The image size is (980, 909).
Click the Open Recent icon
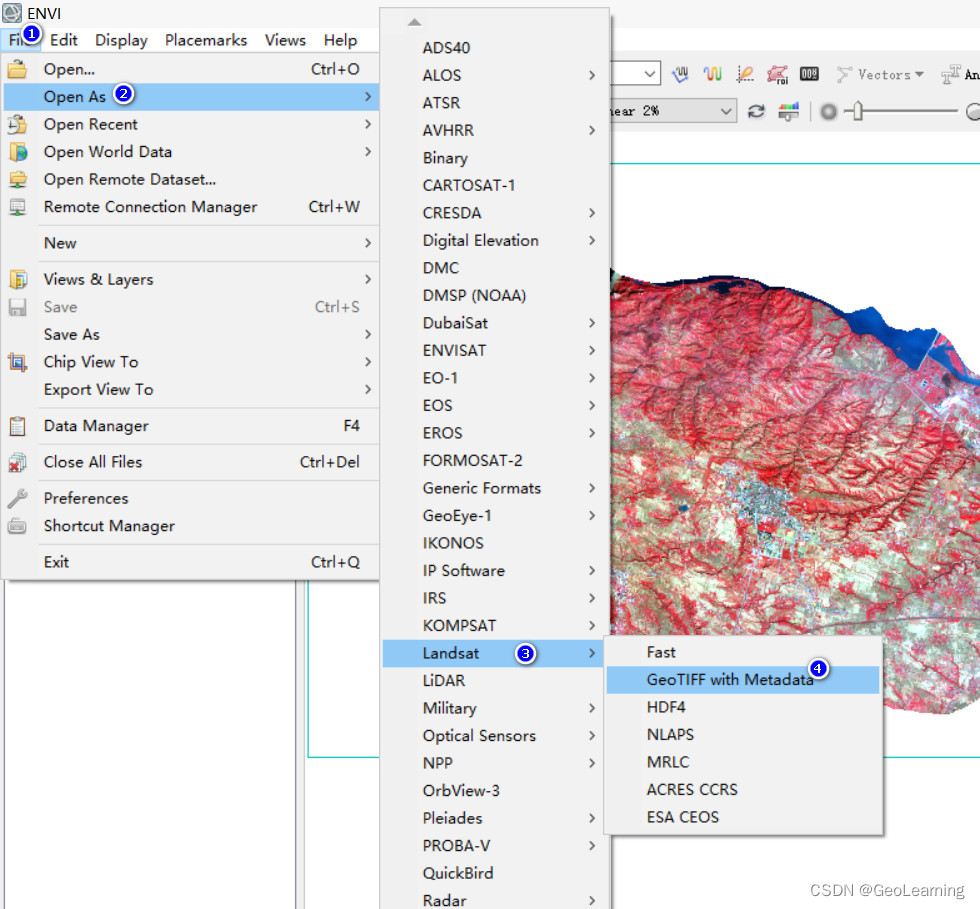coord(18,124)
